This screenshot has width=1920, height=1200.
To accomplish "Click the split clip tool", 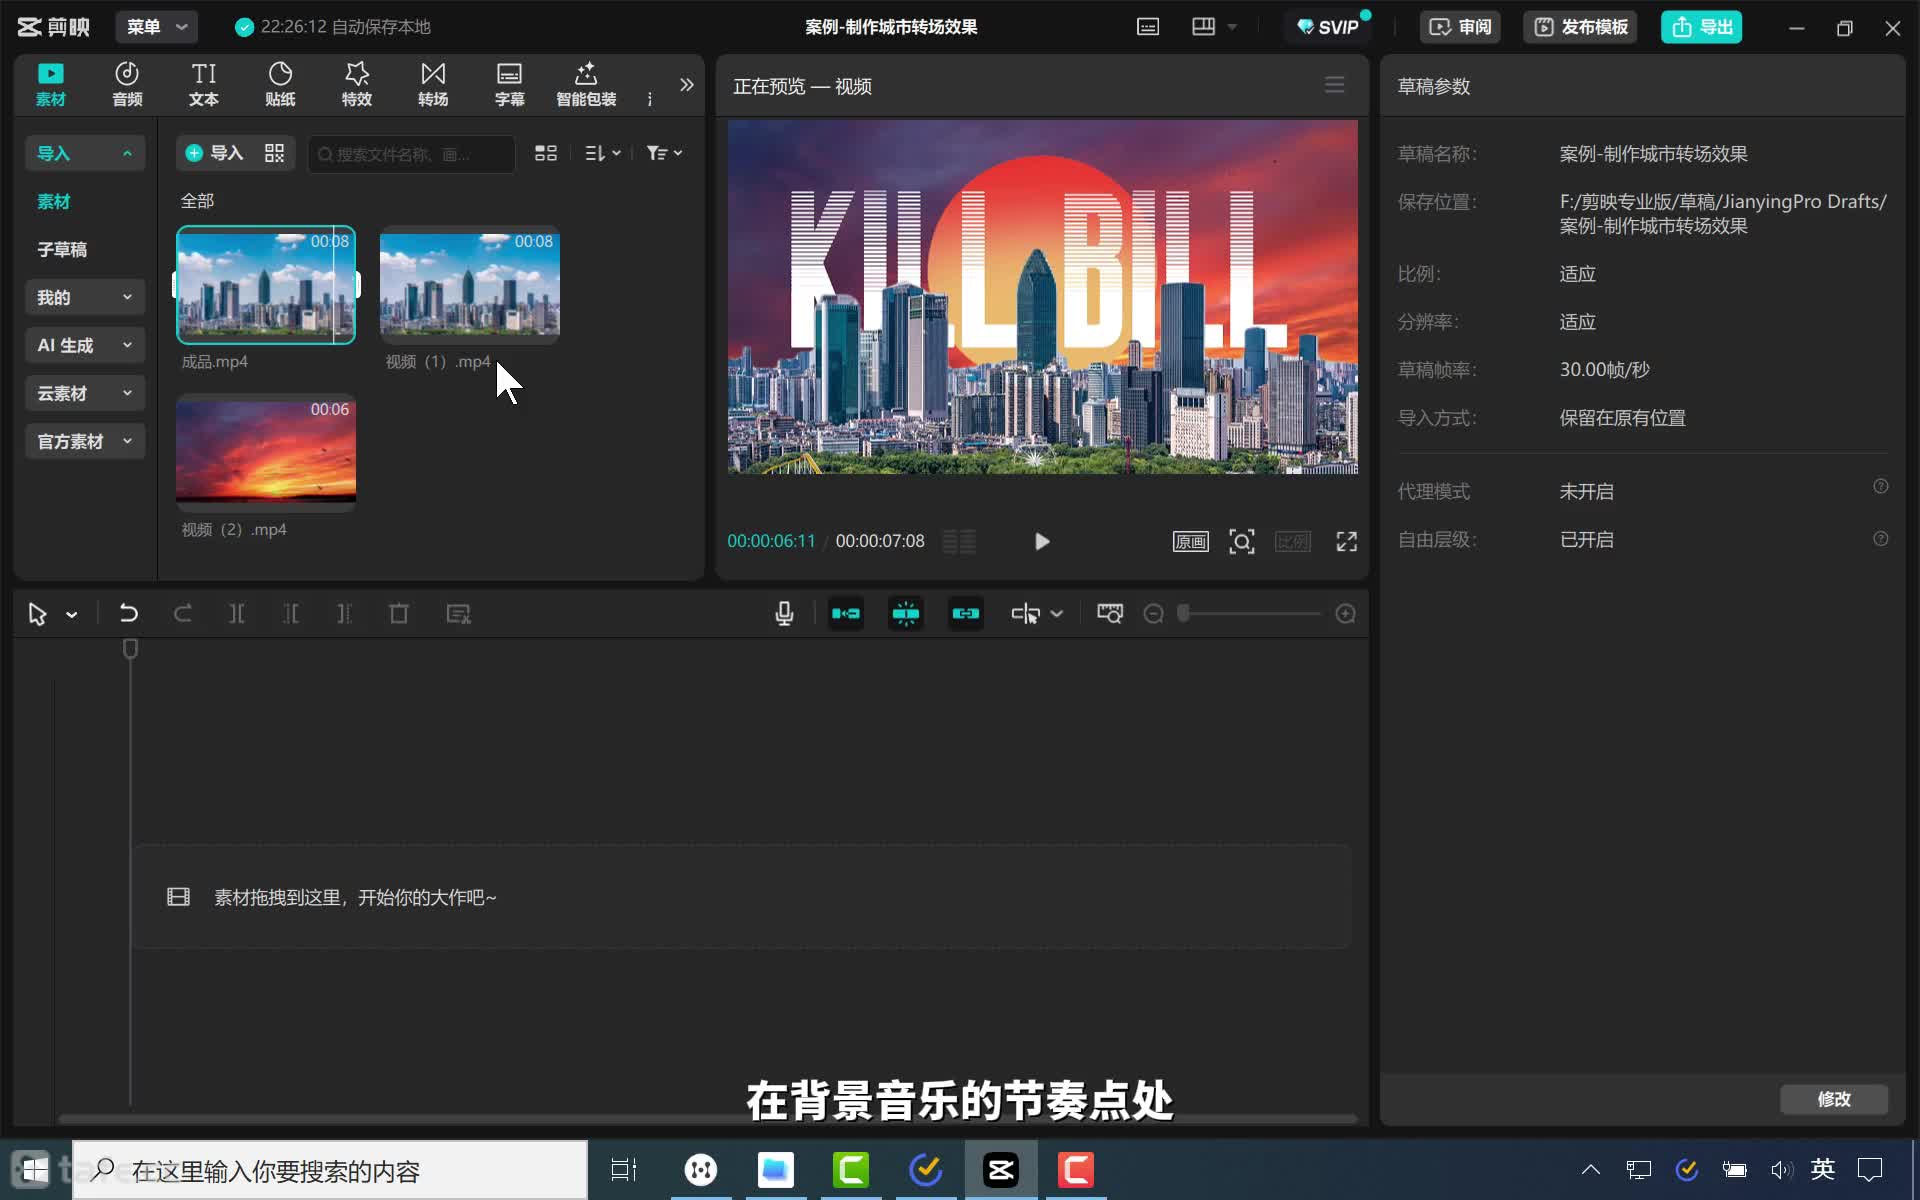I will [237, 614].
